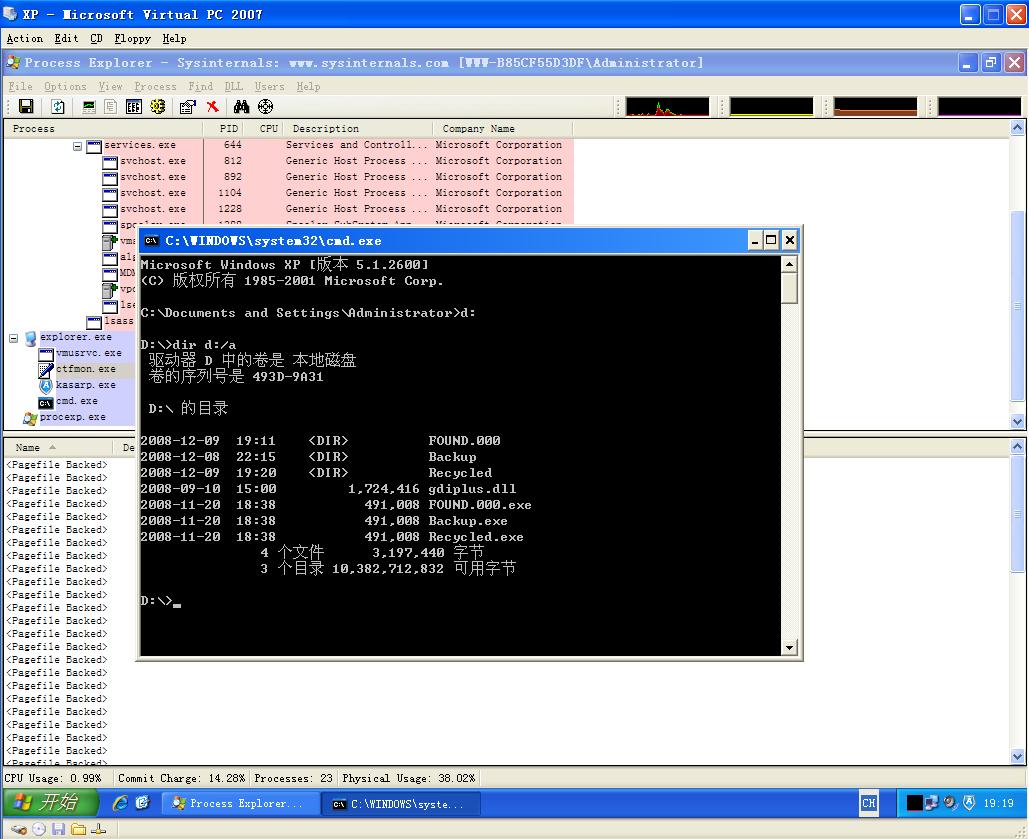1029x839 pixels.
Task: Click the Virtual PC shared folder status icon
Action: [x=78, y=829]
